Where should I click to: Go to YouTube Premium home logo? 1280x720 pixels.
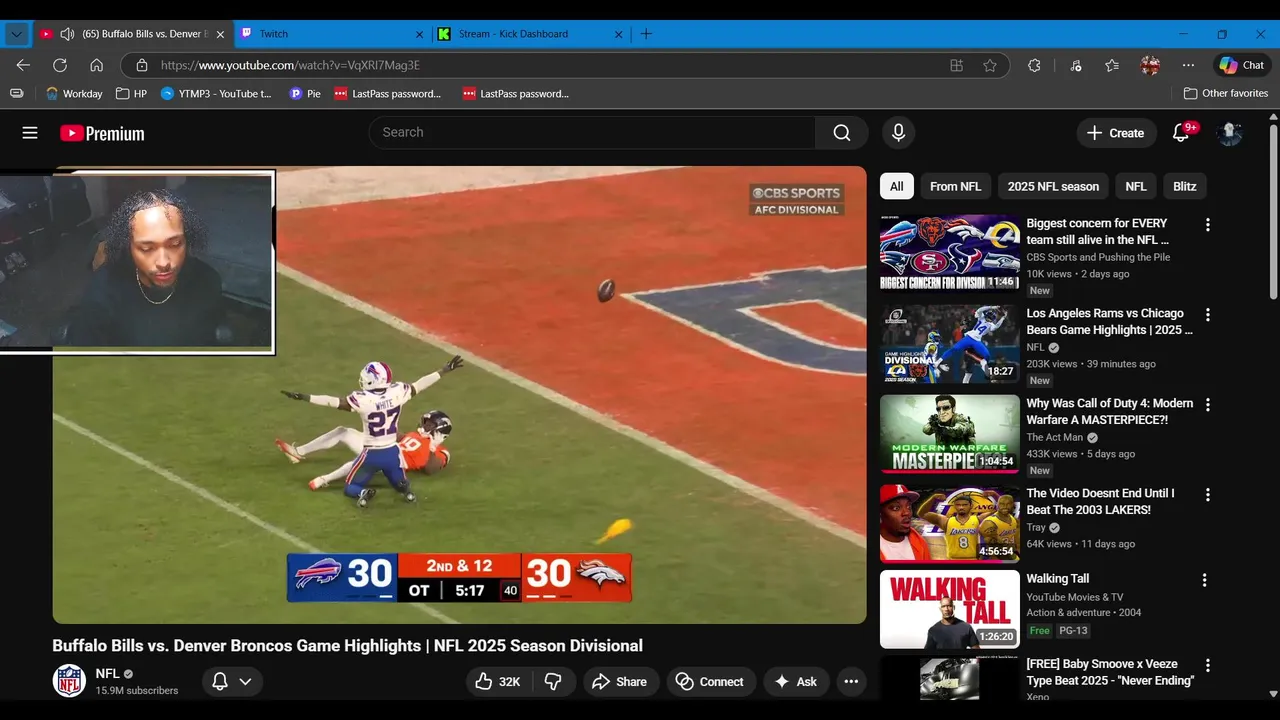coord(102,133)
